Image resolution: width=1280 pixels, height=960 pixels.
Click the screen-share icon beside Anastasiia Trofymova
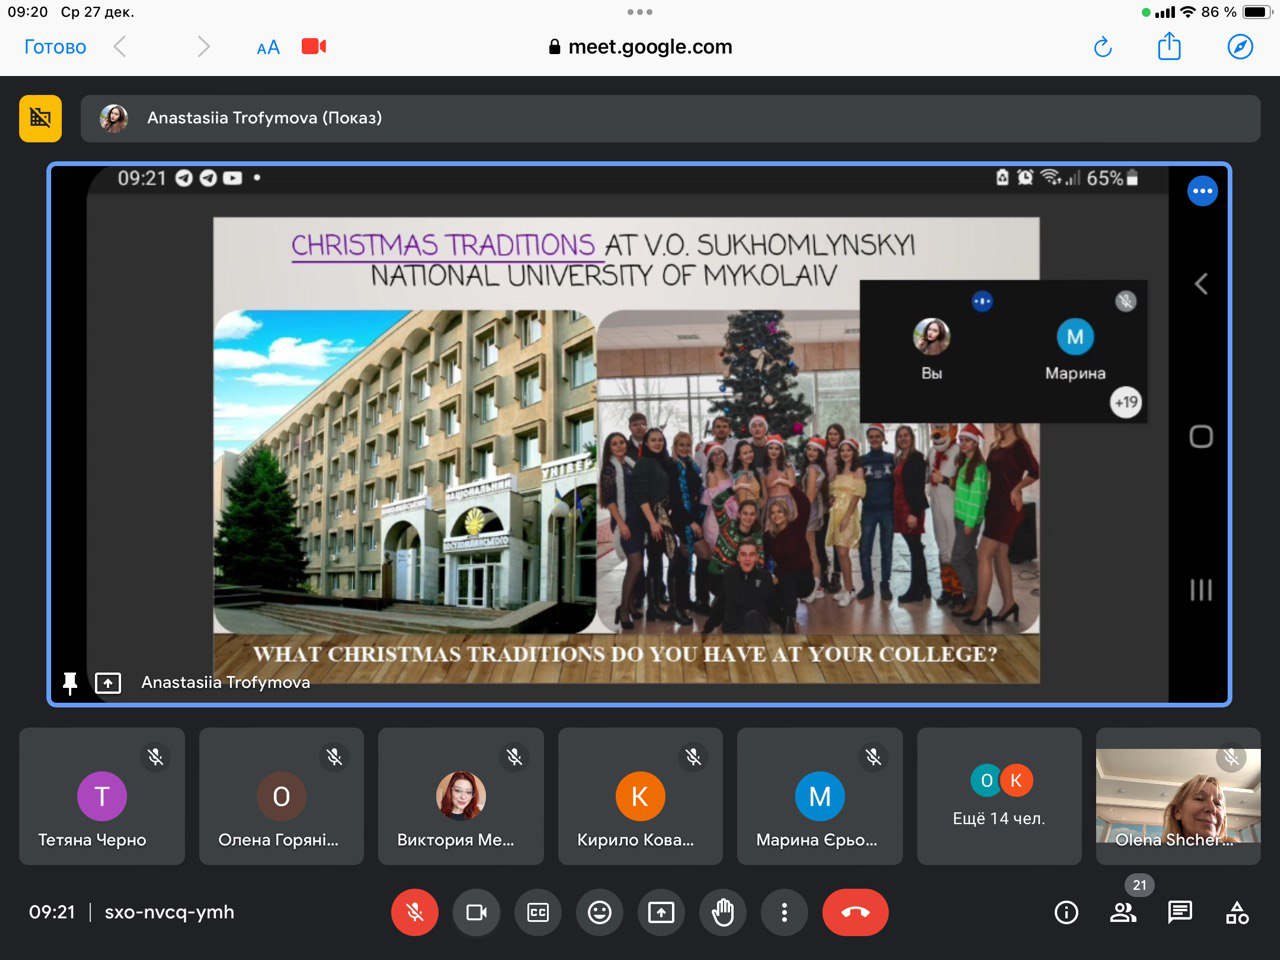click(108, 683)
